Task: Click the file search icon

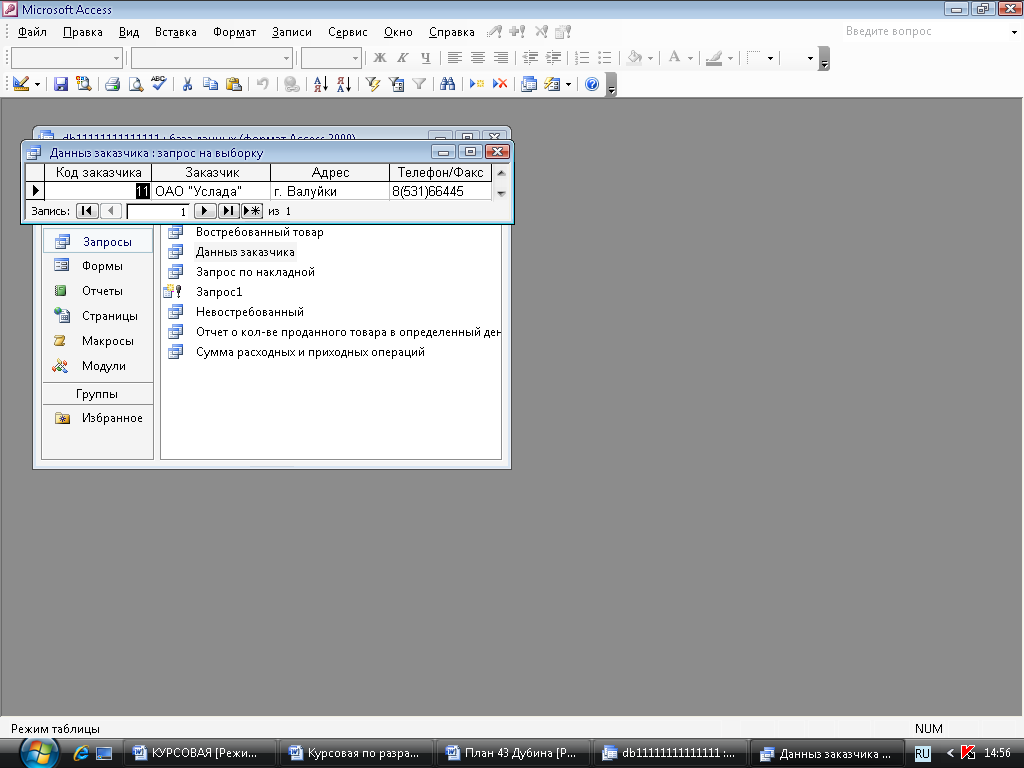Action: pyautogui.click(x=84, y=84)
